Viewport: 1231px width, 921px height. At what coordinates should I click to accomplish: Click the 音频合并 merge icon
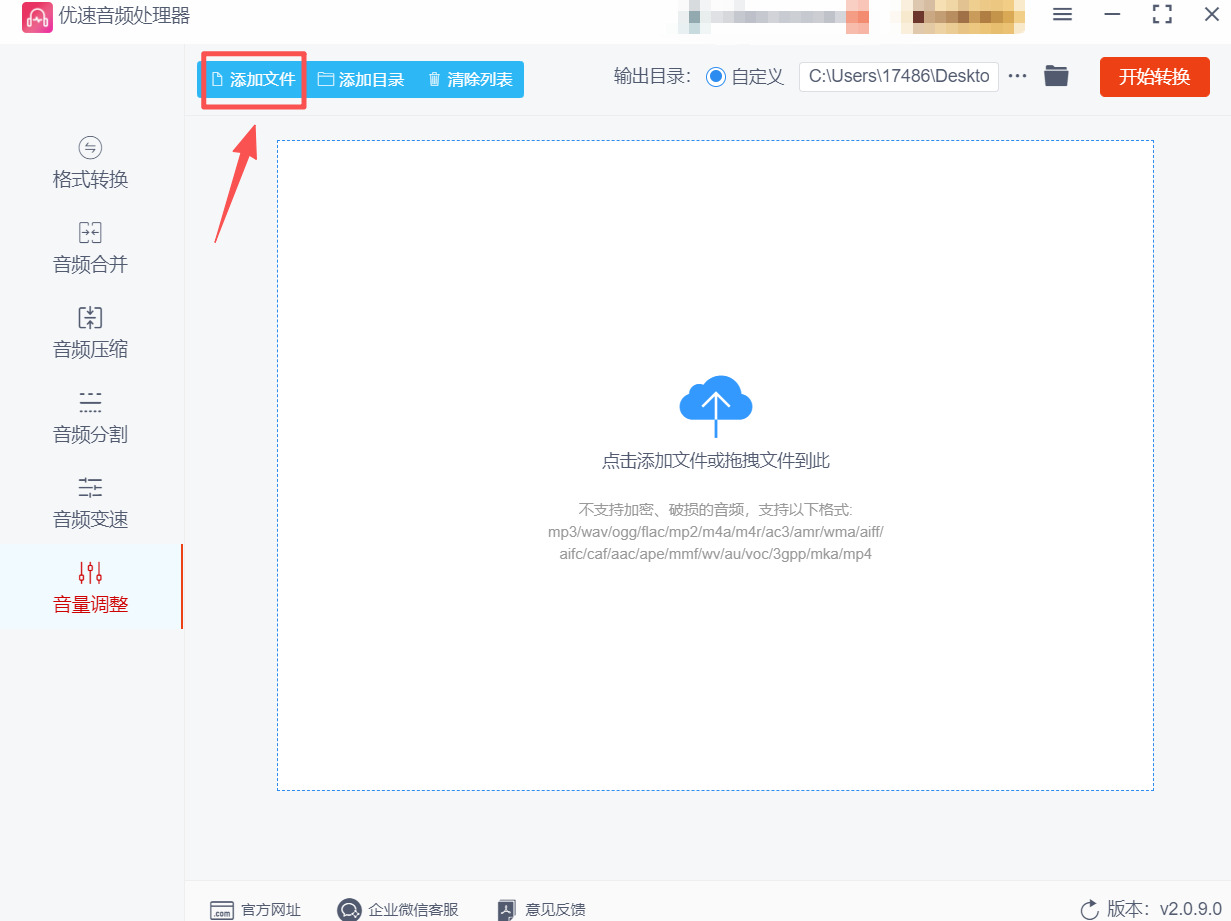(x=91, y=233)
